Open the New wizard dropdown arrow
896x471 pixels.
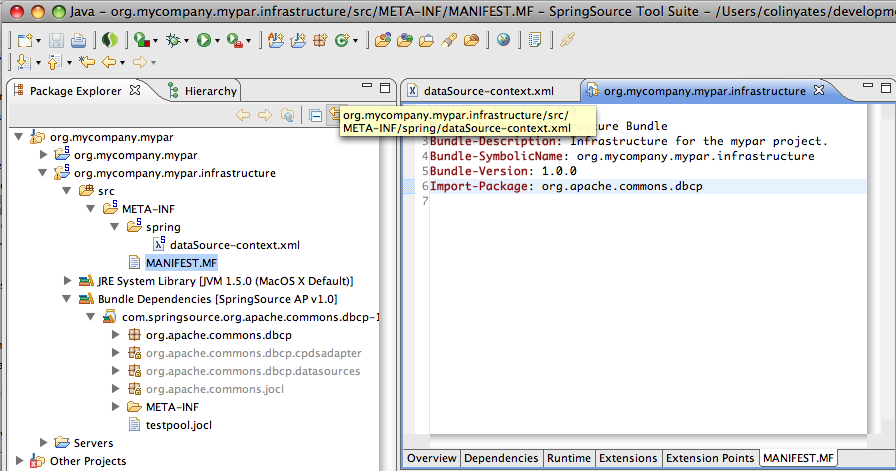[38, 41]
